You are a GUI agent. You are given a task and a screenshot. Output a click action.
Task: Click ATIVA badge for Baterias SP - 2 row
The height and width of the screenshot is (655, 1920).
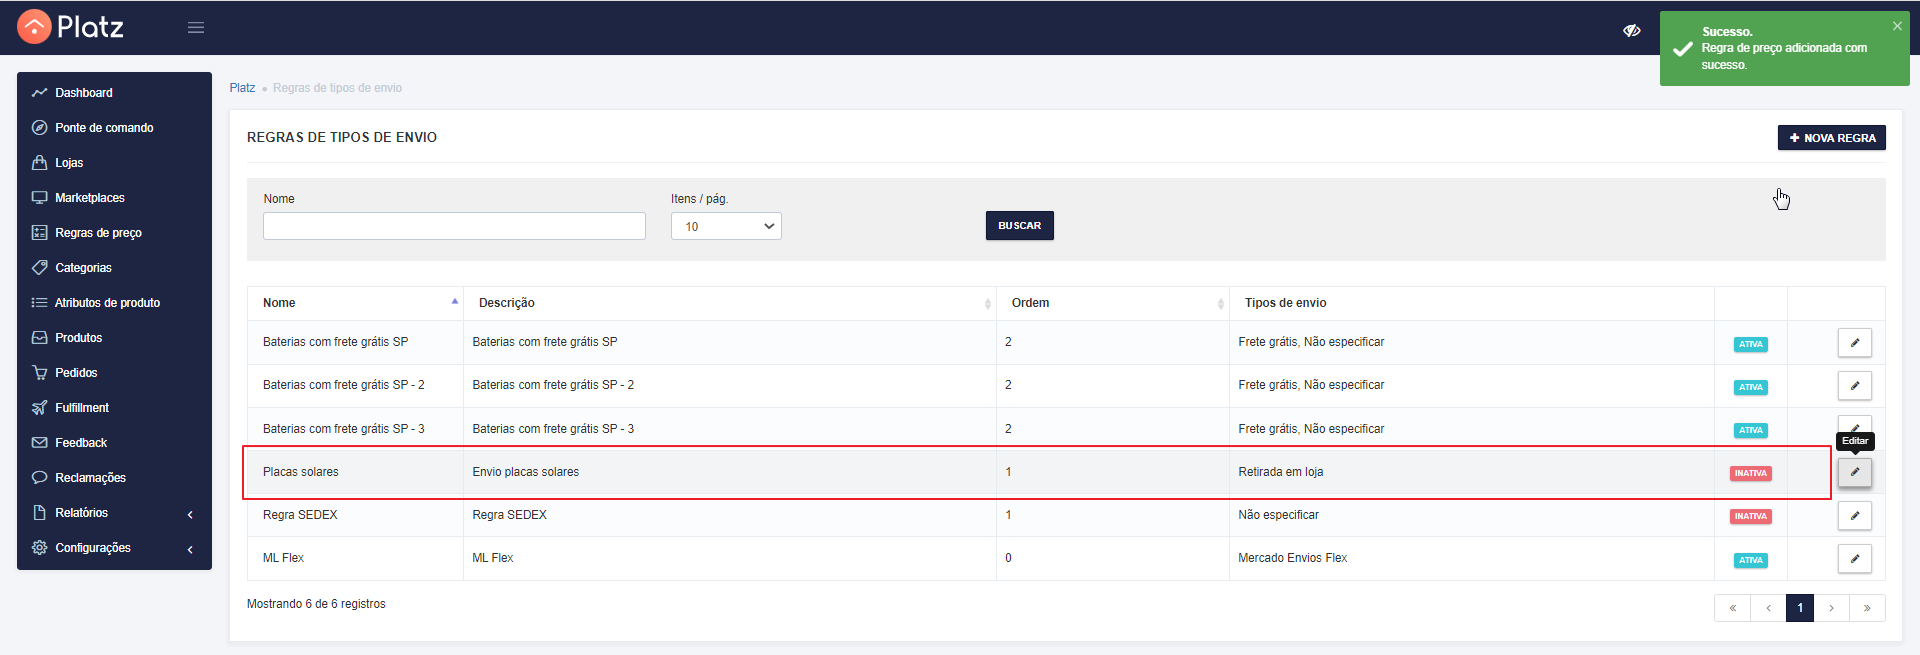click(1750, 387)
